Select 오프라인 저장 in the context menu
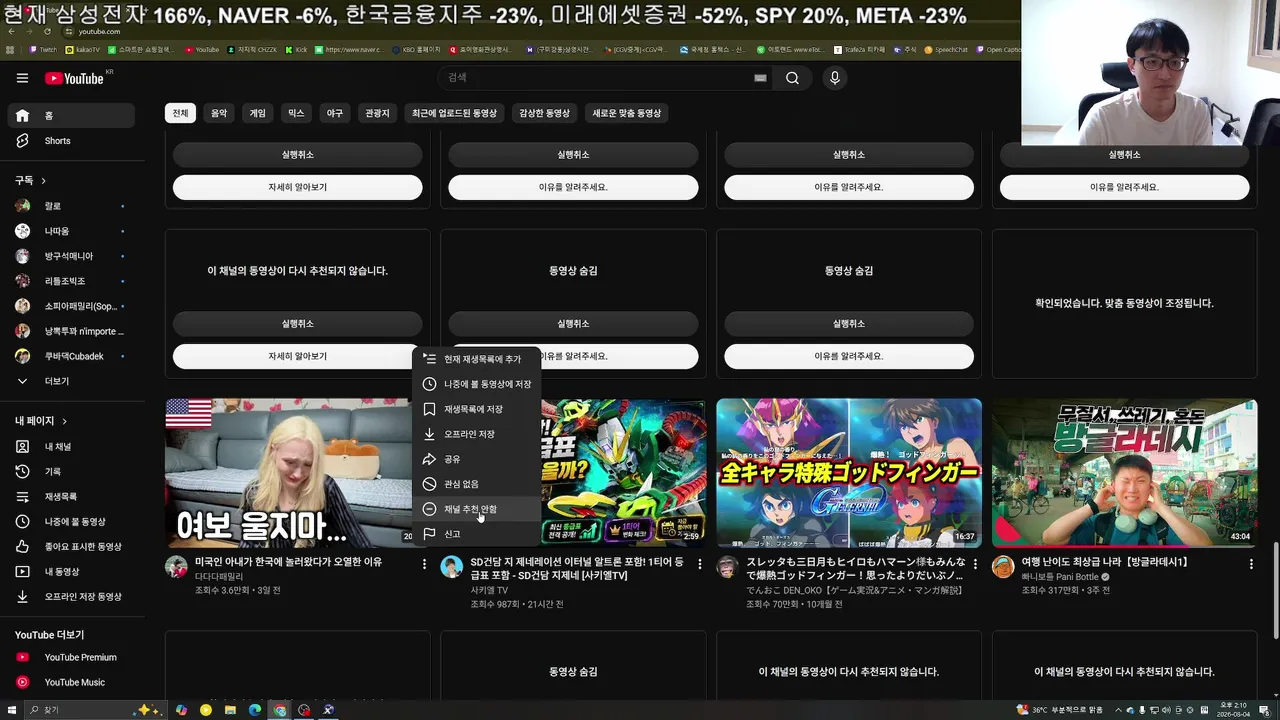The height and width of the screenshot is (720, 1280). (x=477, y=434)
